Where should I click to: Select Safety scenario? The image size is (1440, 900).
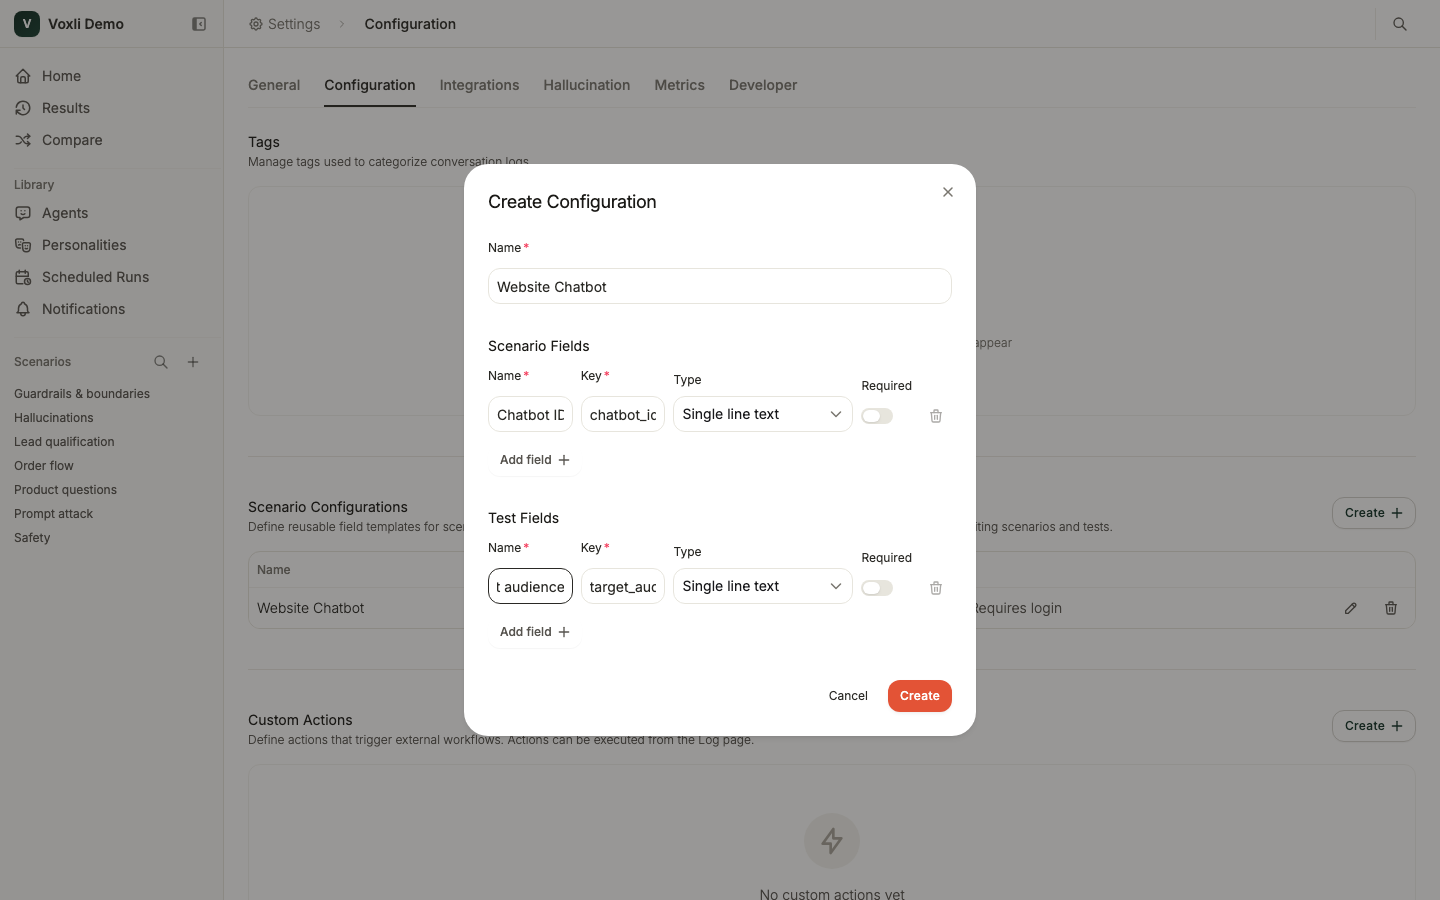click(32, 538)
